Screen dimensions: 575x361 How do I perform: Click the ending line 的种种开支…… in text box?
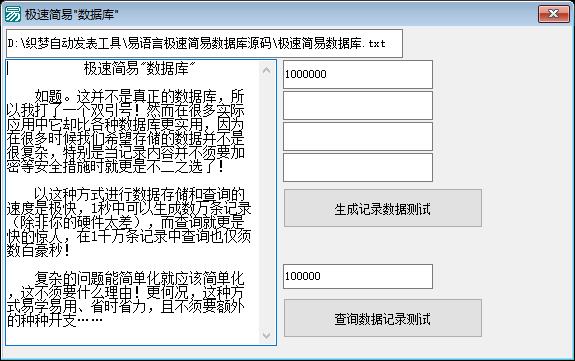click(55, 320)
